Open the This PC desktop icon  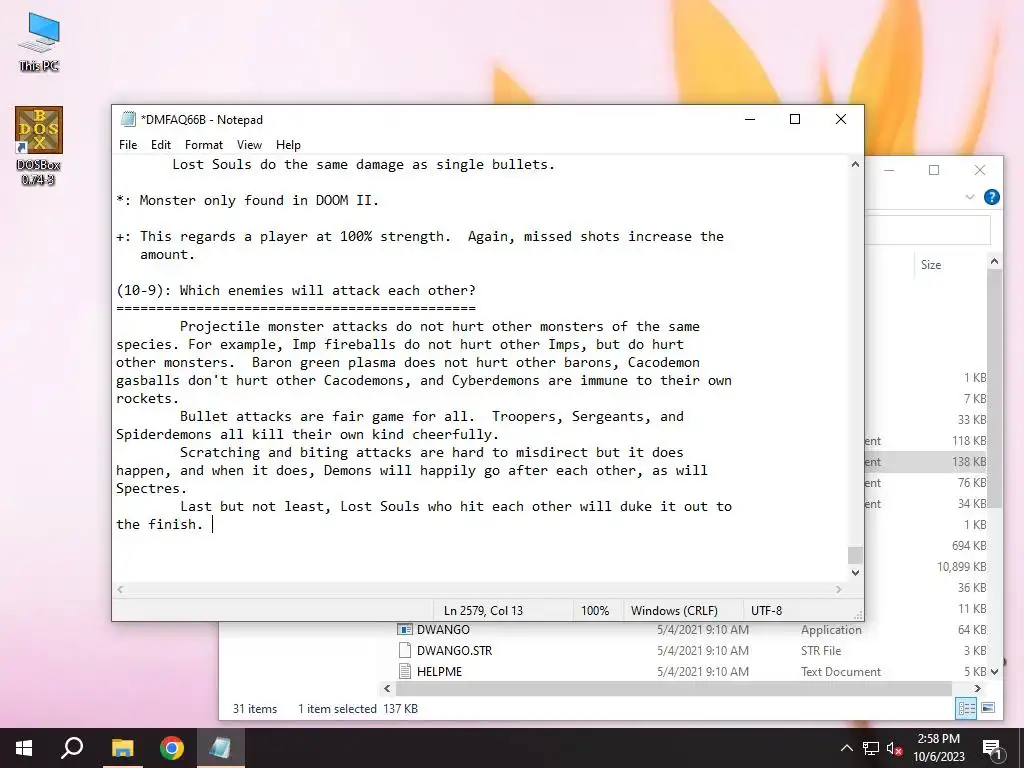coord(39,42)
